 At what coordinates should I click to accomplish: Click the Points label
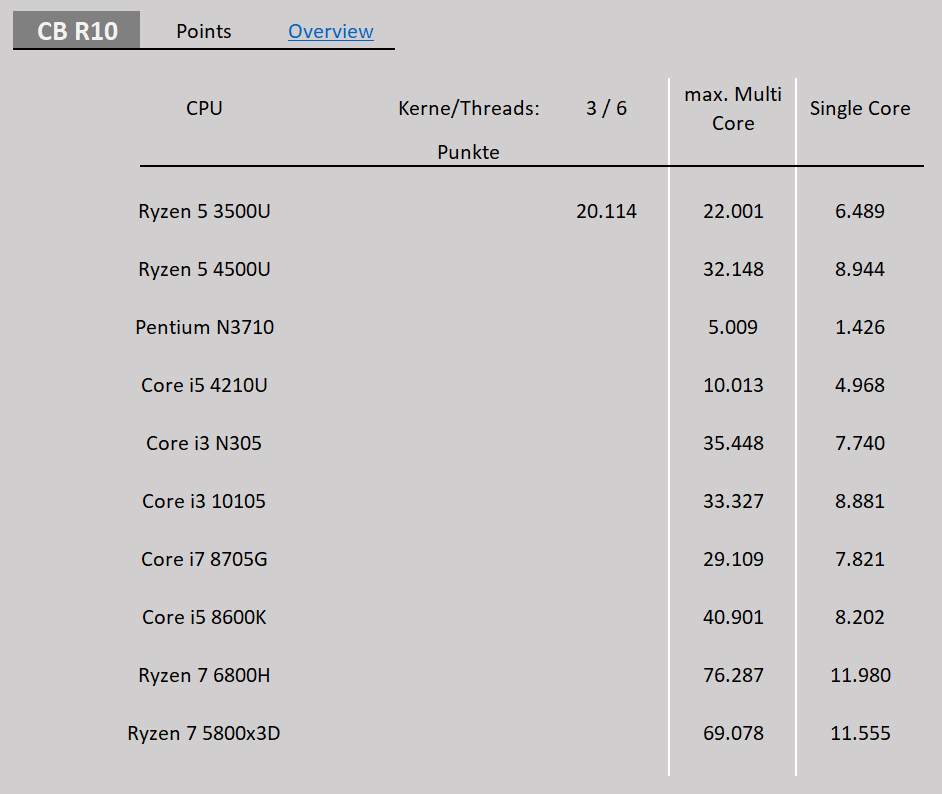(203, 31)
